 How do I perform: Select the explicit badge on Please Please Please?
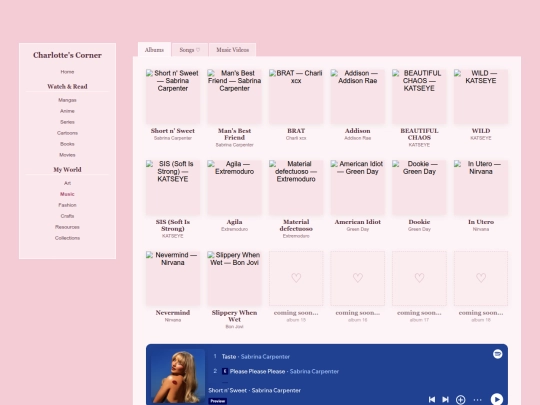[225, 371]
